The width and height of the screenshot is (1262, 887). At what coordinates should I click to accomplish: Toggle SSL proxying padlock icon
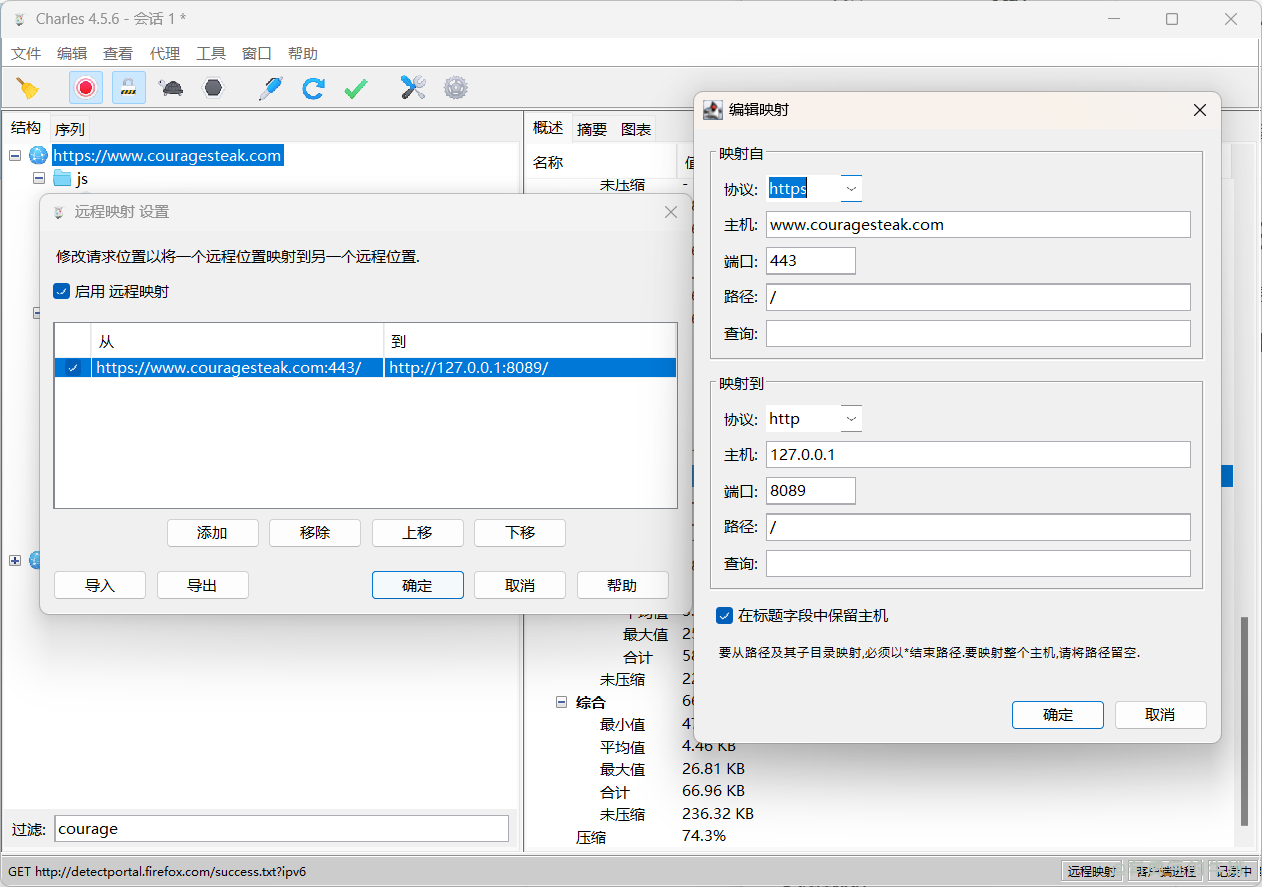tap(128, 88)
